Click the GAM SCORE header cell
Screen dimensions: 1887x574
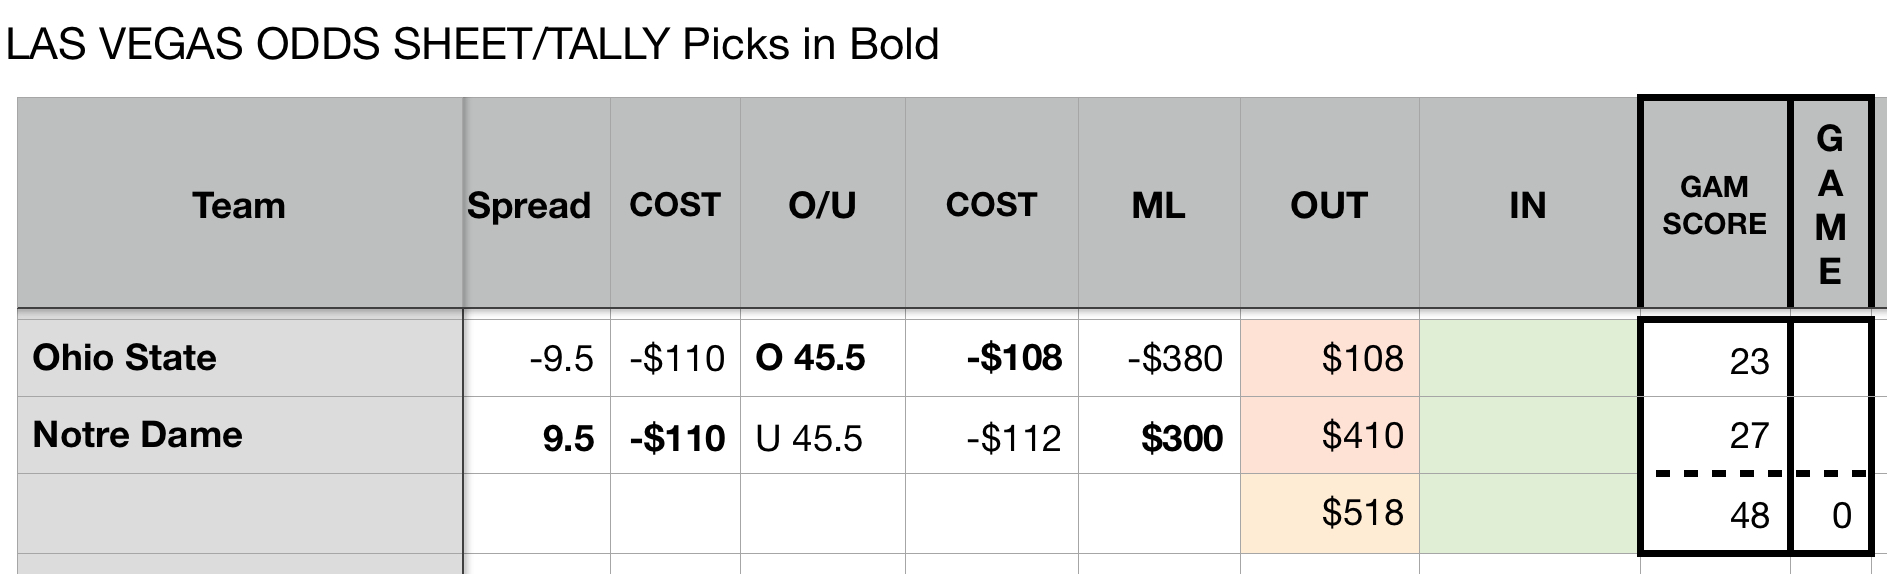point(1714,205)
